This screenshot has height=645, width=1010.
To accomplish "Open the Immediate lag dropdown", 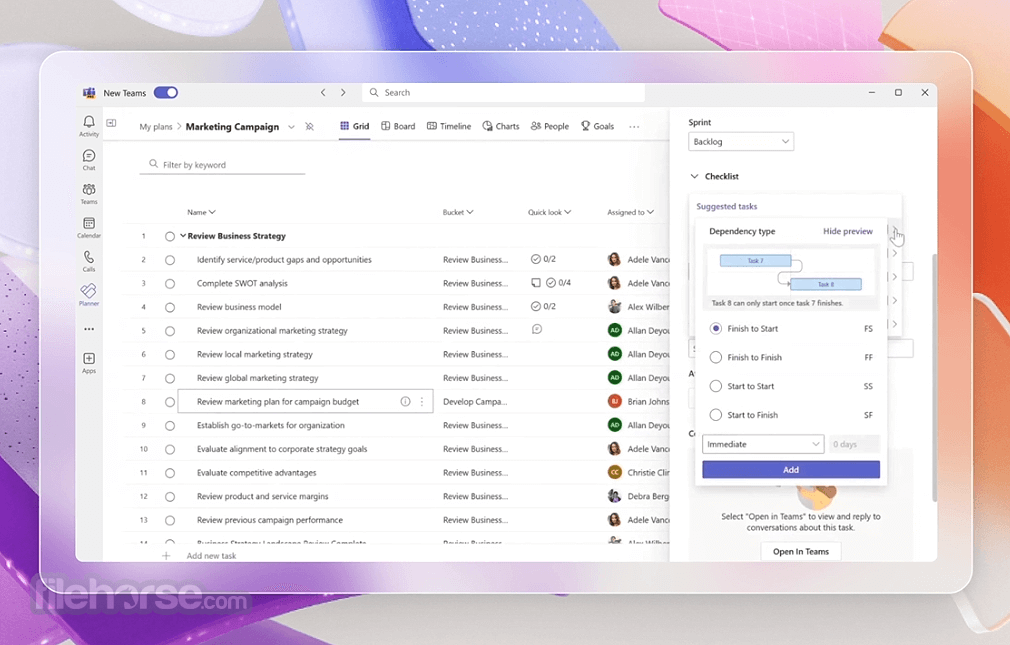I will coord(763,444).
